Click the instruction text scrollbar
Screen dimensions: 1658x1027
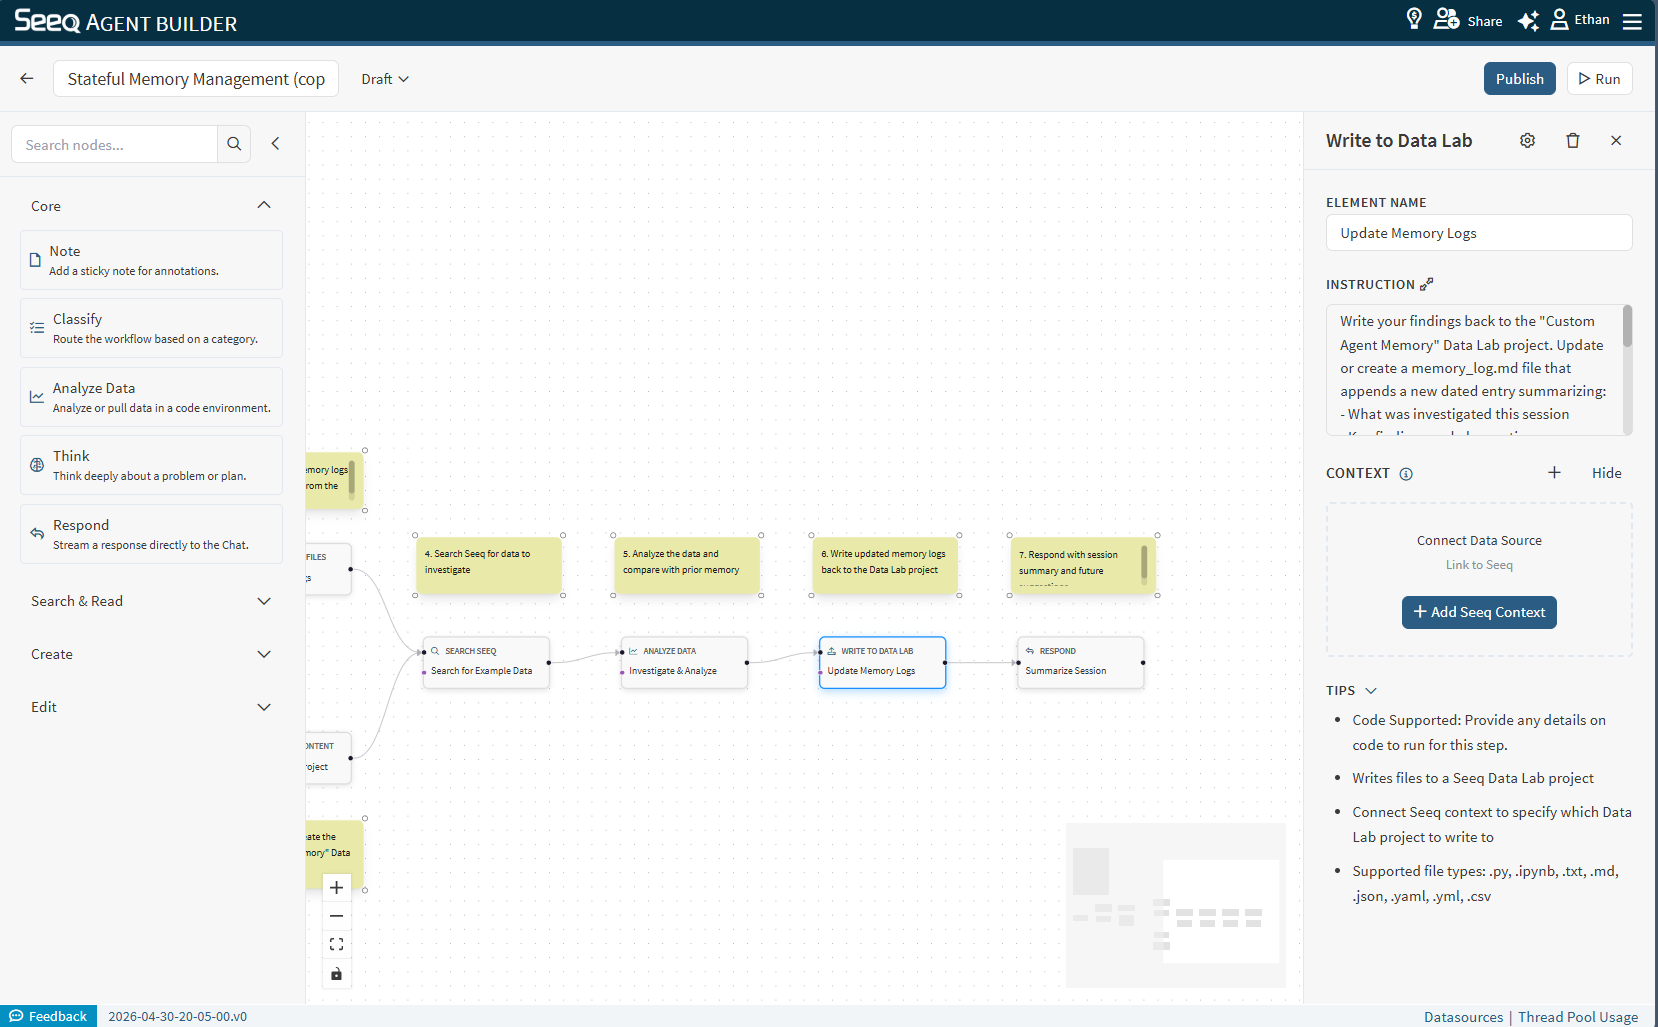[x=1627, y=326]
